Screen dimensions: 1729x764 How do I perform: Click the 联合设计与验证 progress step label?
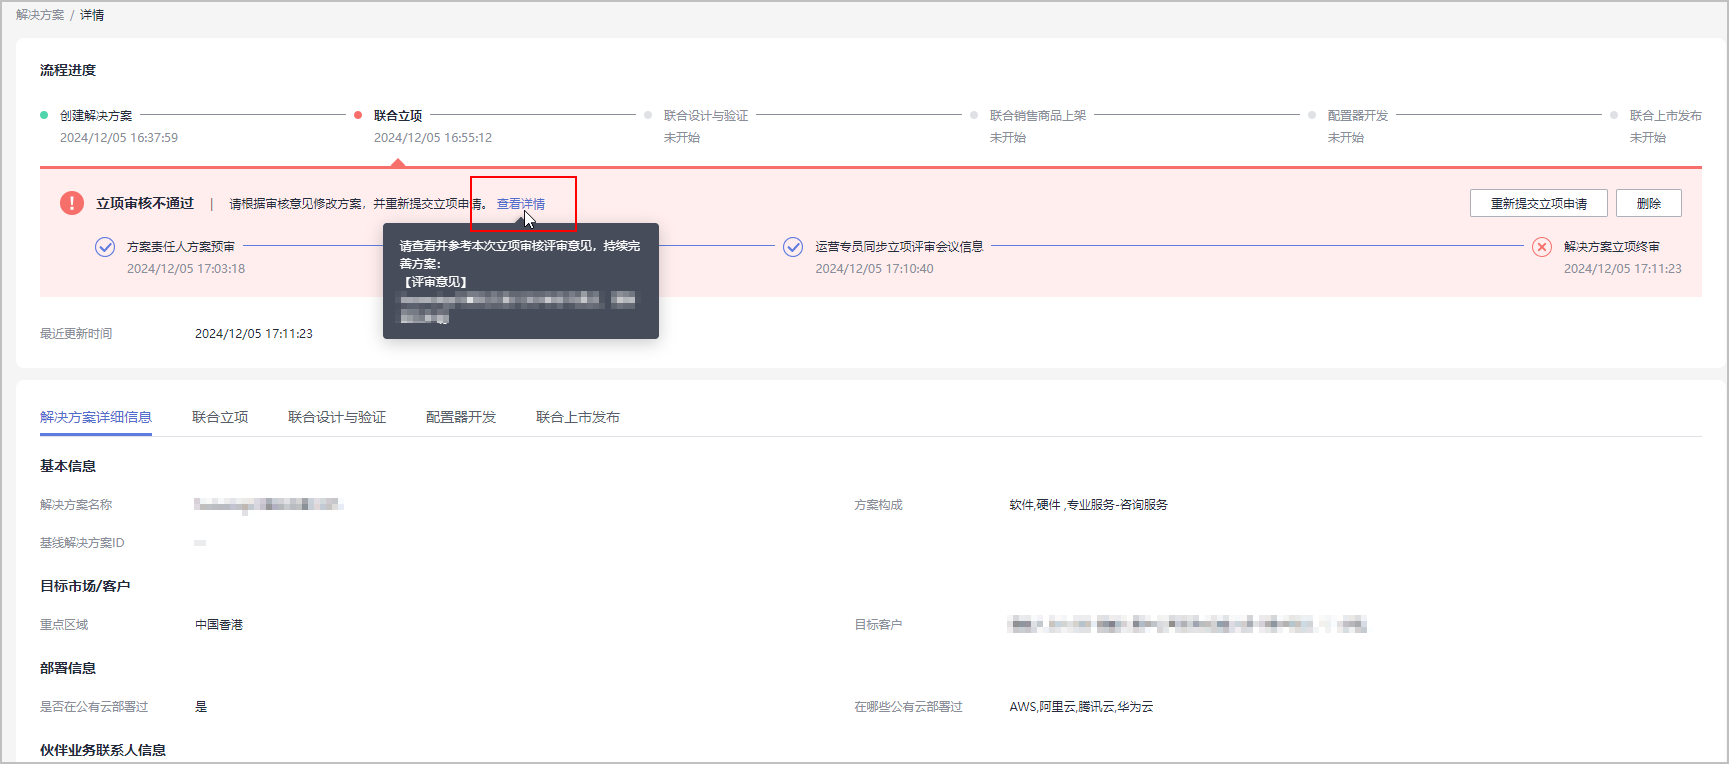coord(706,116)
